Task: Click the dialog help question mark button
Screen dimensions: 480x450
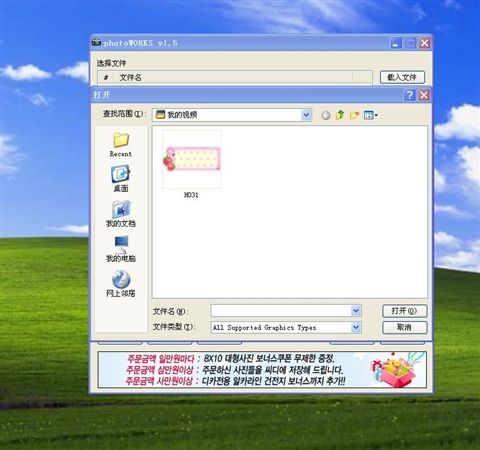Action: [409, 95]
